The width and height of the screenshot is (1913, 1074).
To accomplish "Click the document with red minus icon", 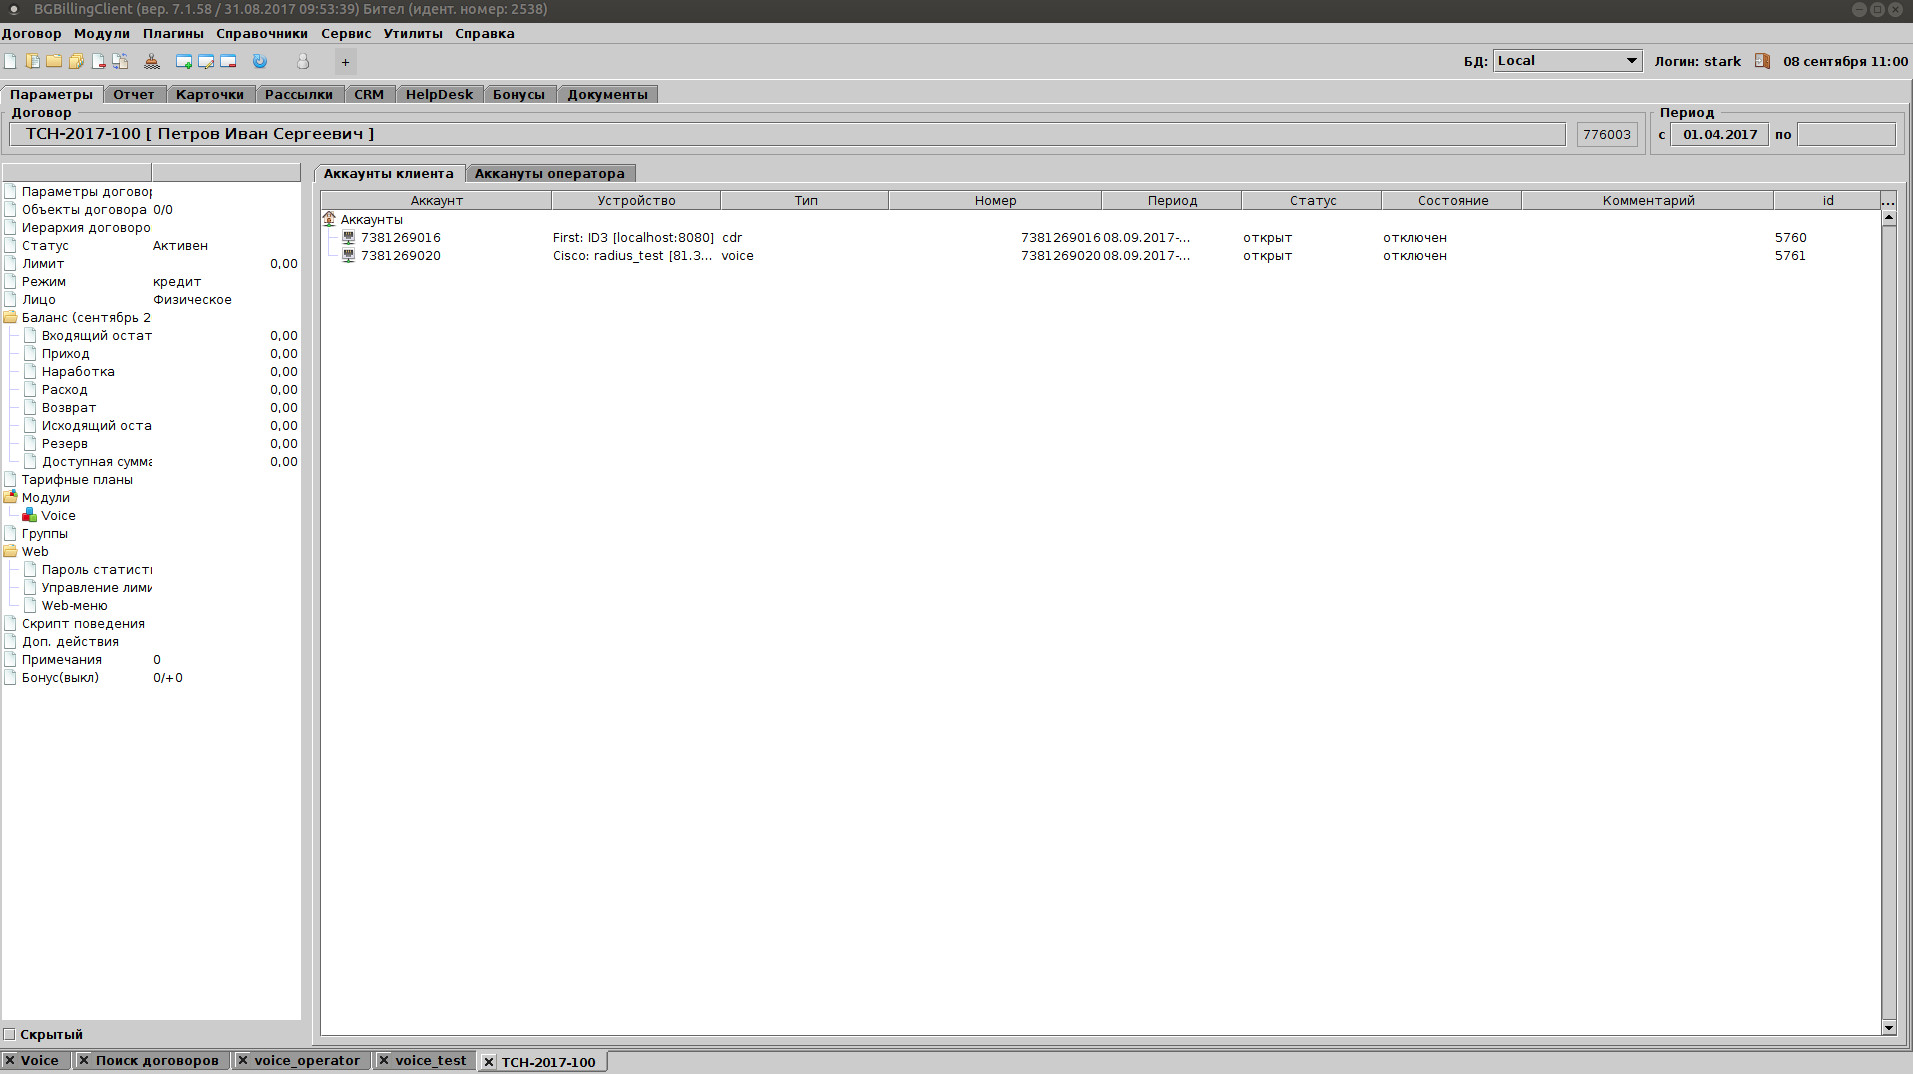I will (x=98, y=62).
